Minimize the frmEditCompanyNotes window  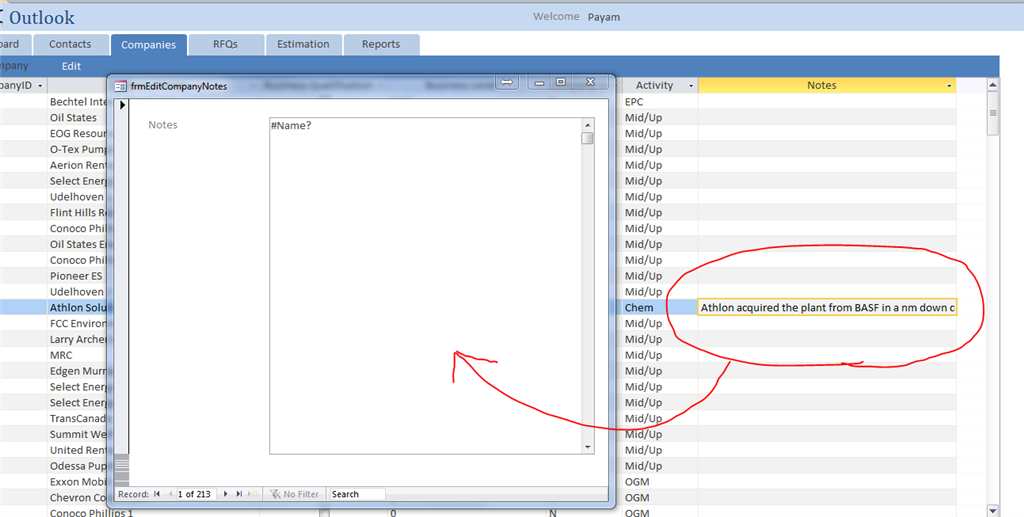coord(539,82)
